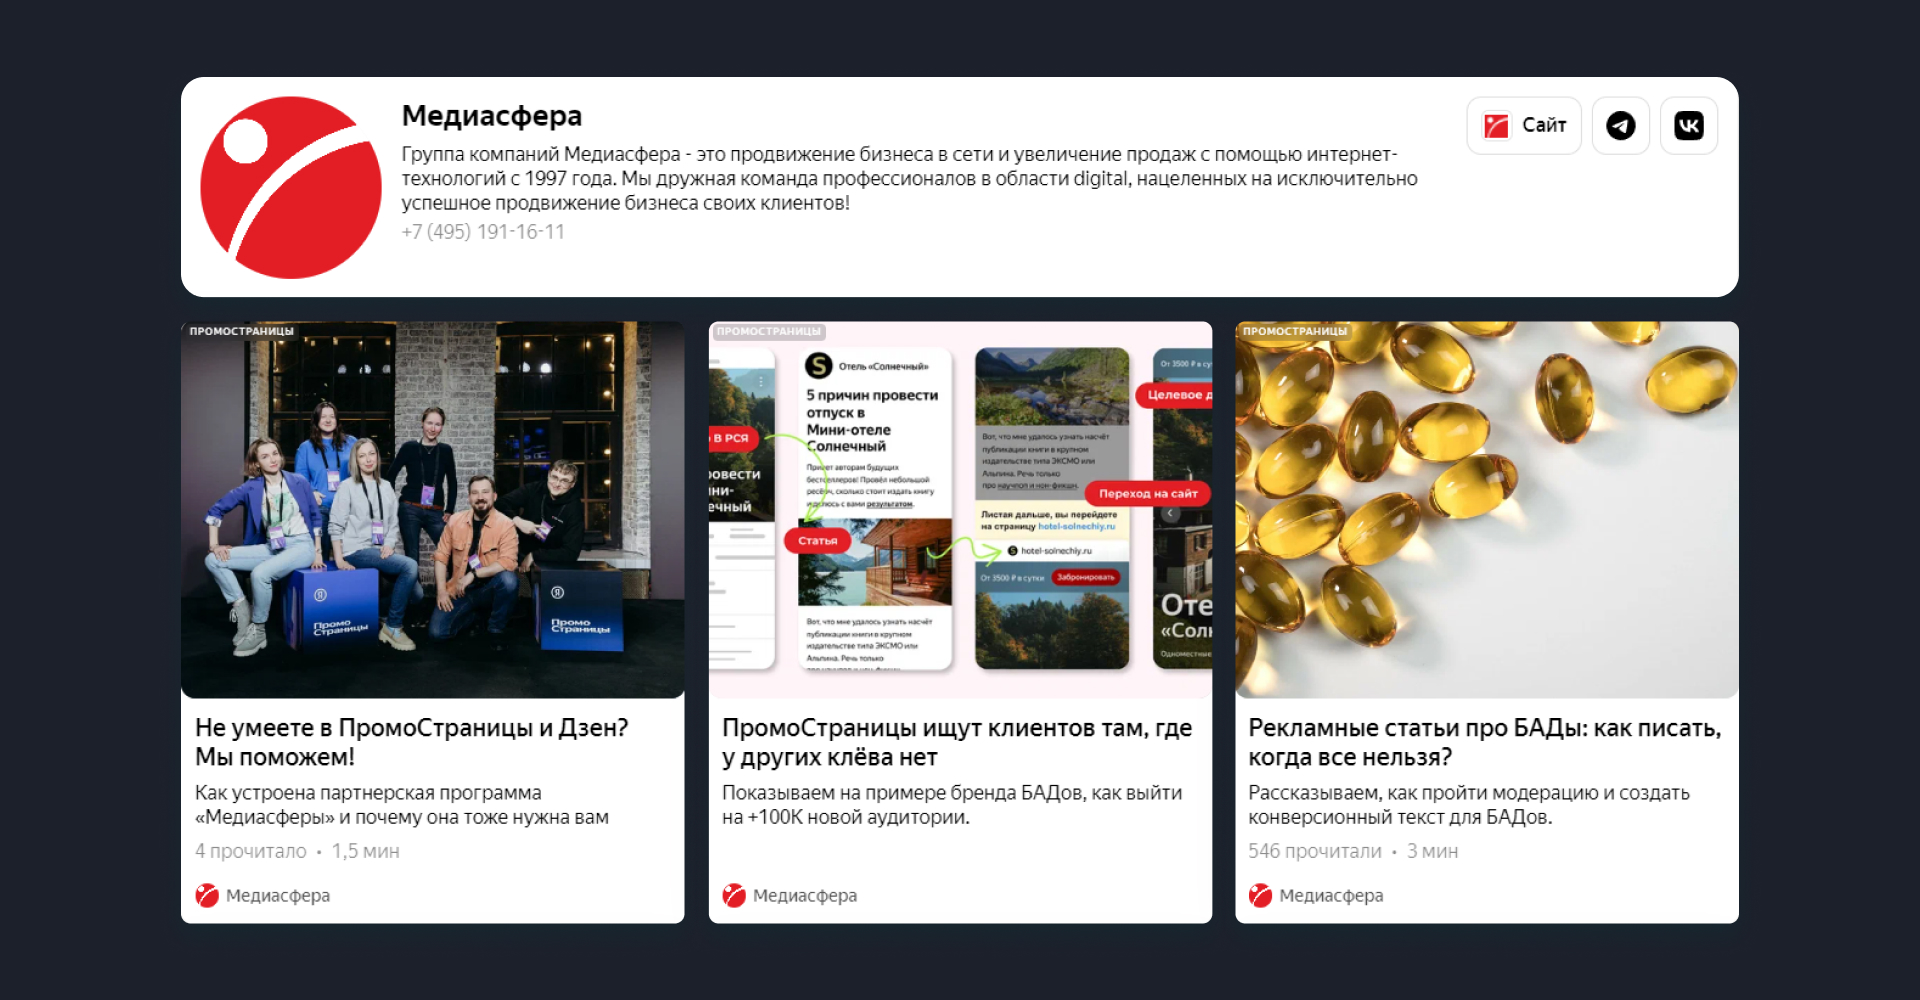This screenshot has height=1000, width=1920.
Task: Click ПРОМОСТРАНИЦЫ badge on capsules image
Action: pyautogui.click(x=1294, y=331)
